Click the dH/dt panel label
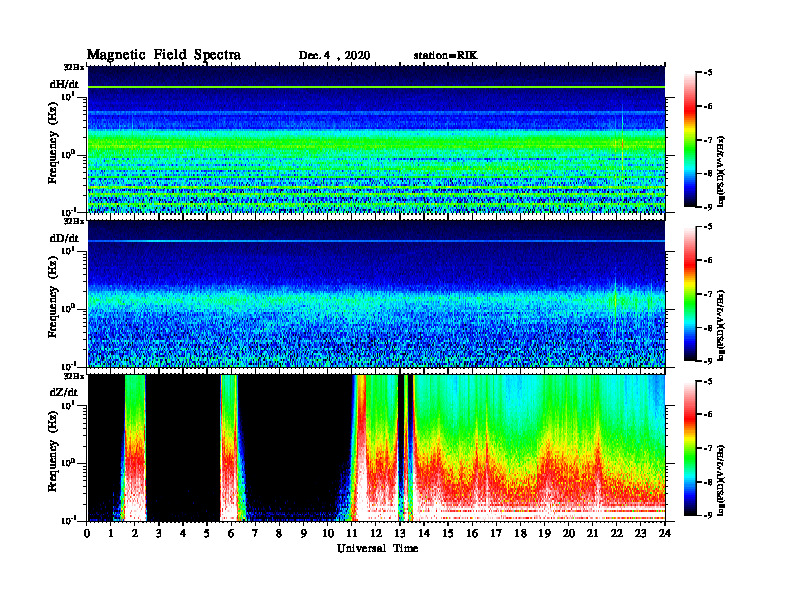 tap(64, 84)
